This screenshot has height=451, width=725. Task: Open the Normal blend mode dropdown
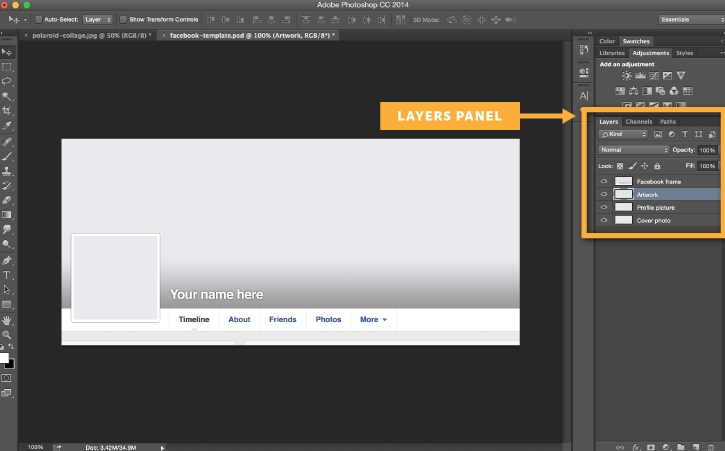(x=633, y=150)
